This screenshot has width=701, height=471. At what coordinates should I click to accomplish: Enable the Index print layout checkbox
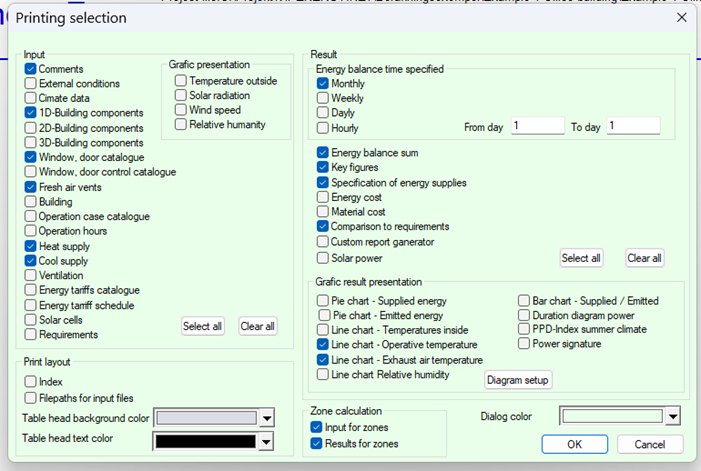pyautogui.click(x=31, y=382)
